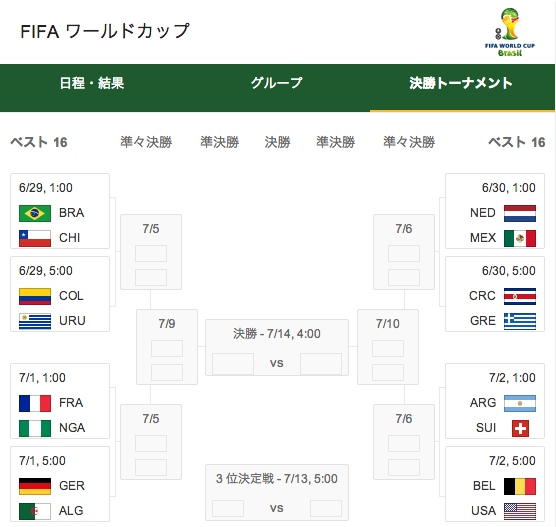The width and height of the screenshot is (556, 527).
Task: Click the 7/10 semifinal match box
Action: (x=388, y=347)
